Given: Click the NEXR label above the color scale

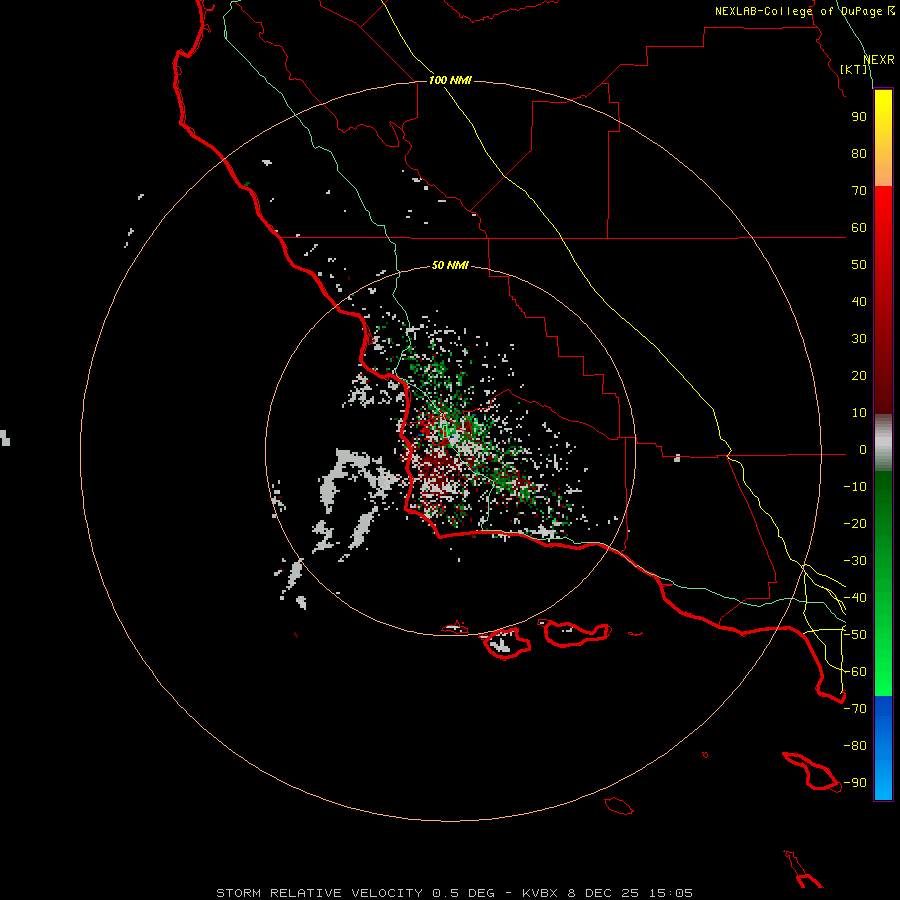Looking at the screenshot, I should [879, 60].
